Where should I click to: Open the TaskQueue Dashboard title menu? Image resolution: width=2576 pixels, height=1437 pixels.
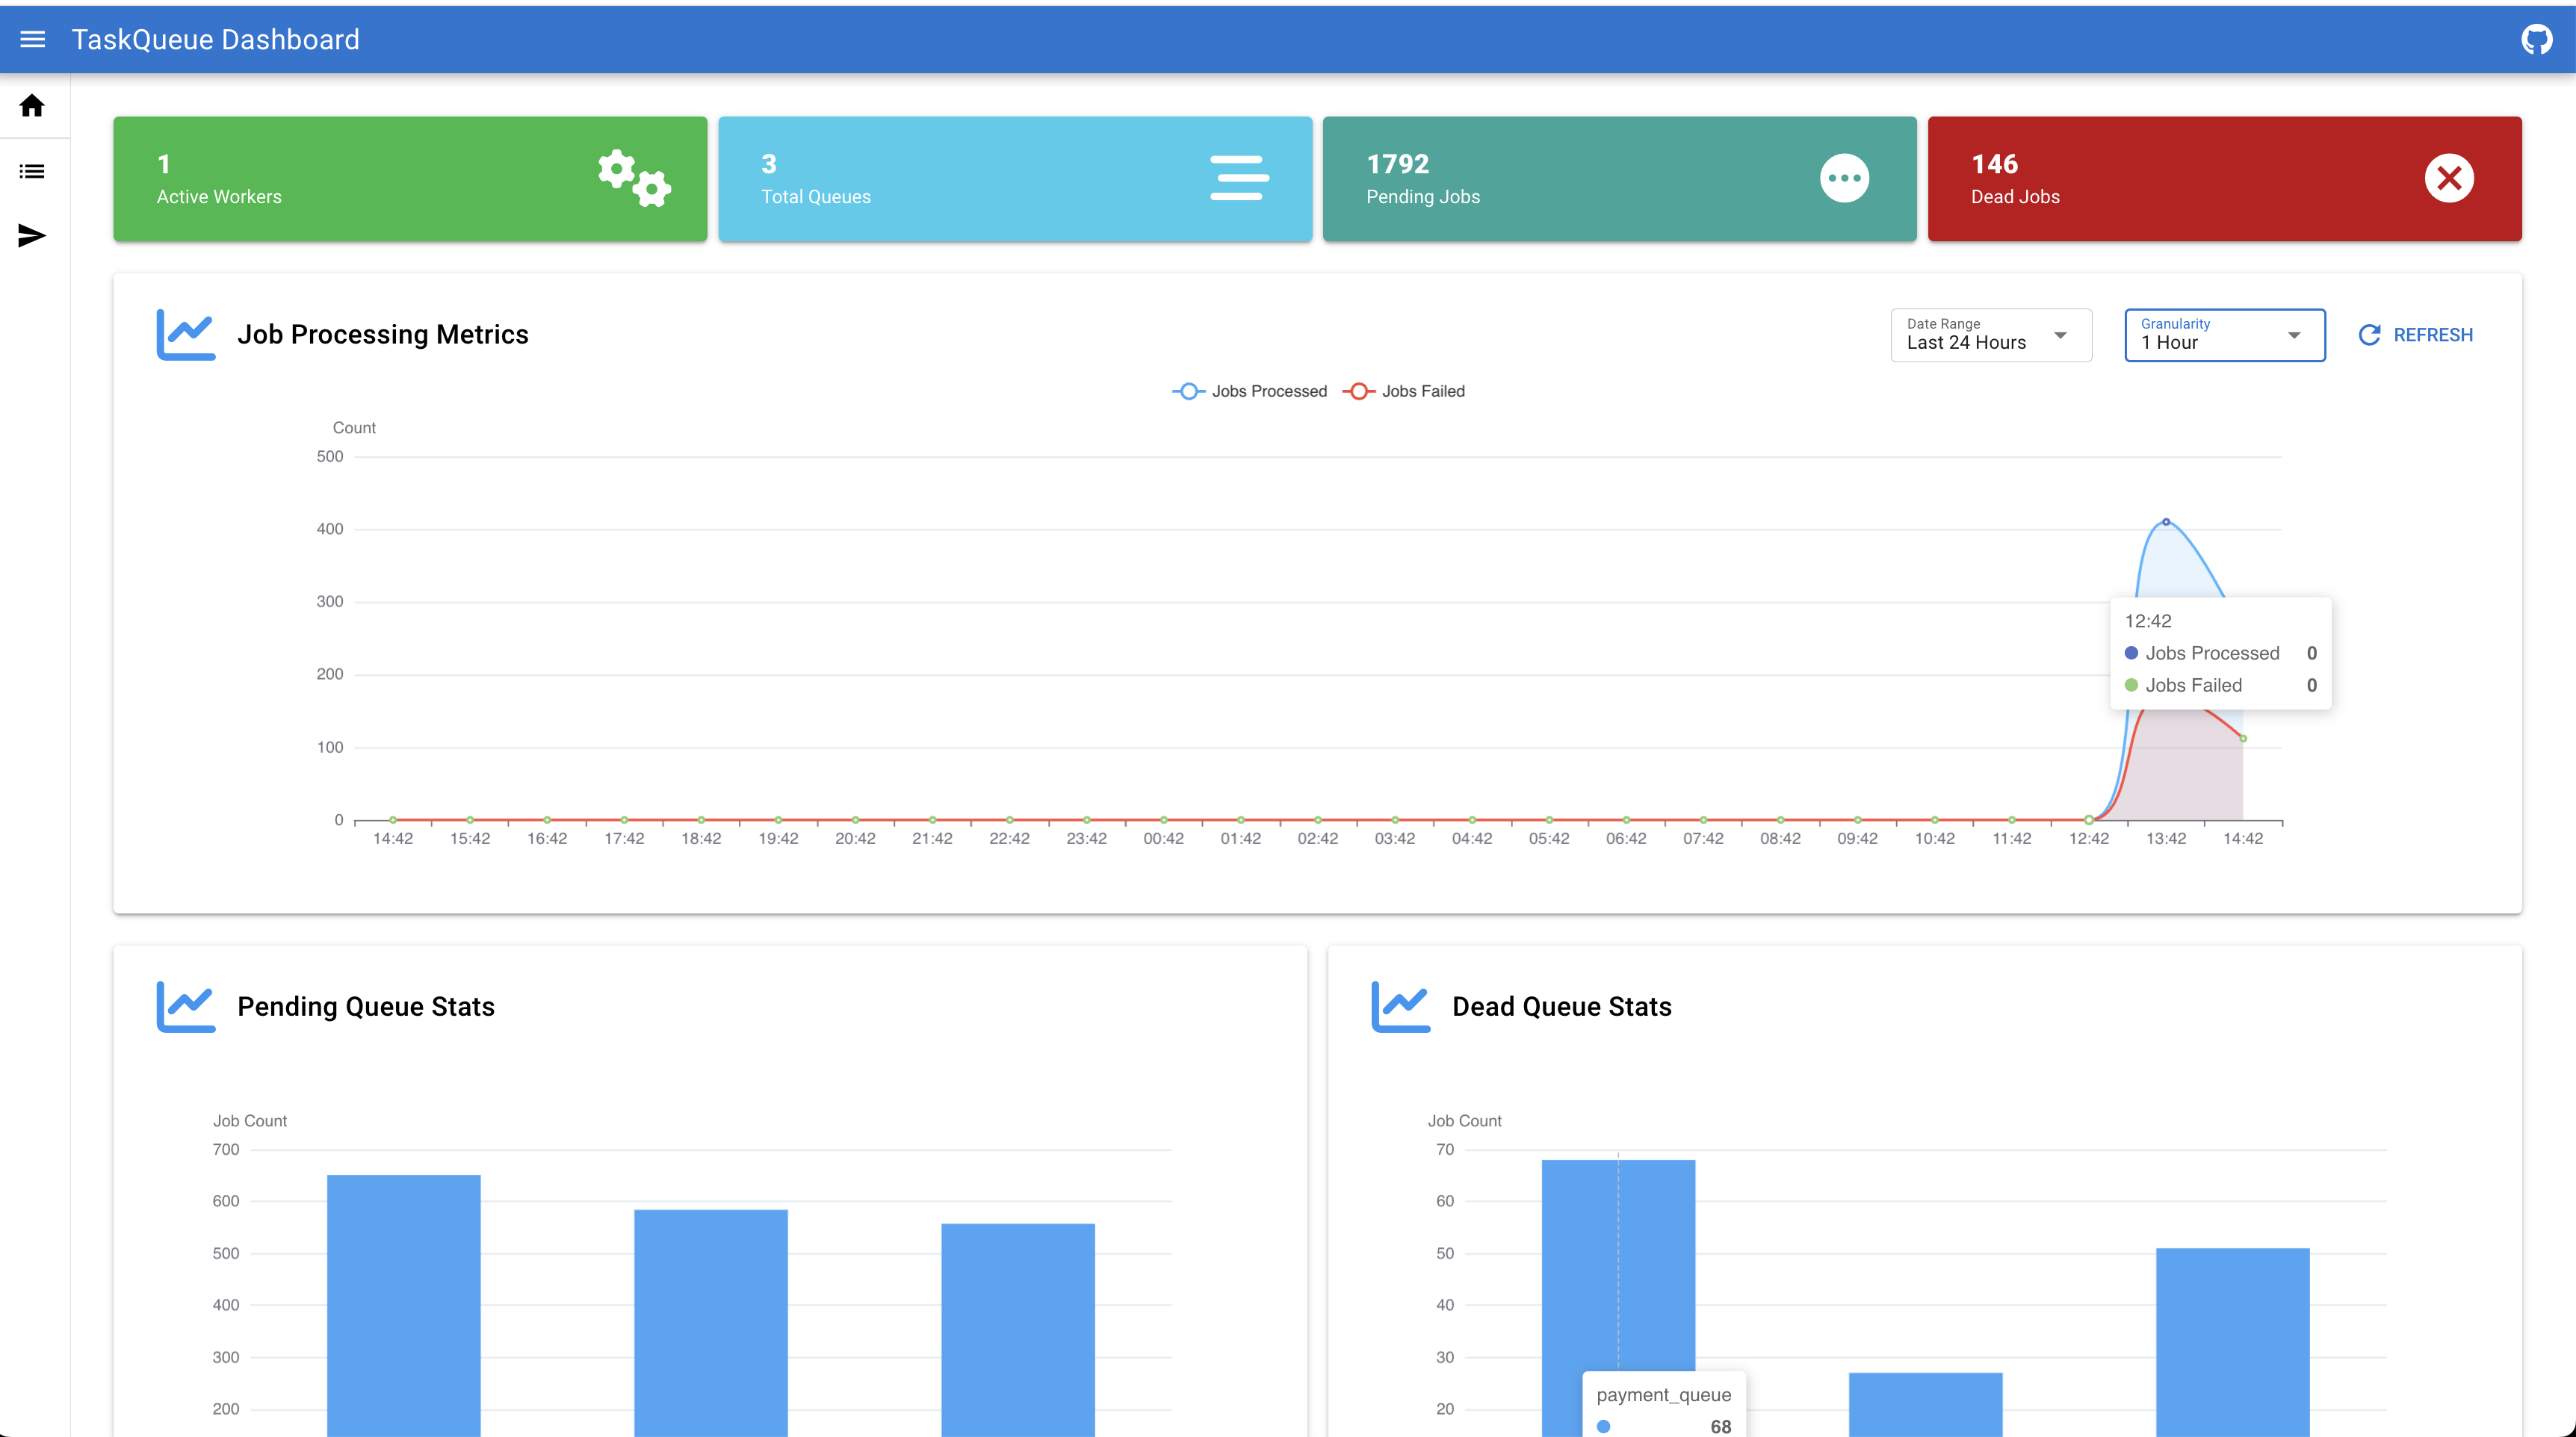pos(215,39)
